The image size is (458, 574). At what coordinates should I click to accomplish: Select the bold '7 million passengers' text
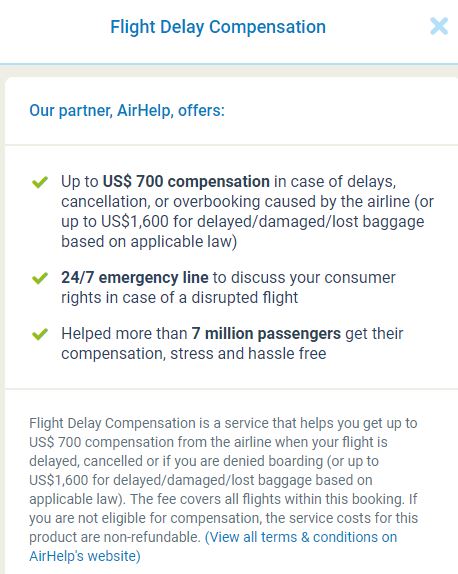(x=266, y=333)
